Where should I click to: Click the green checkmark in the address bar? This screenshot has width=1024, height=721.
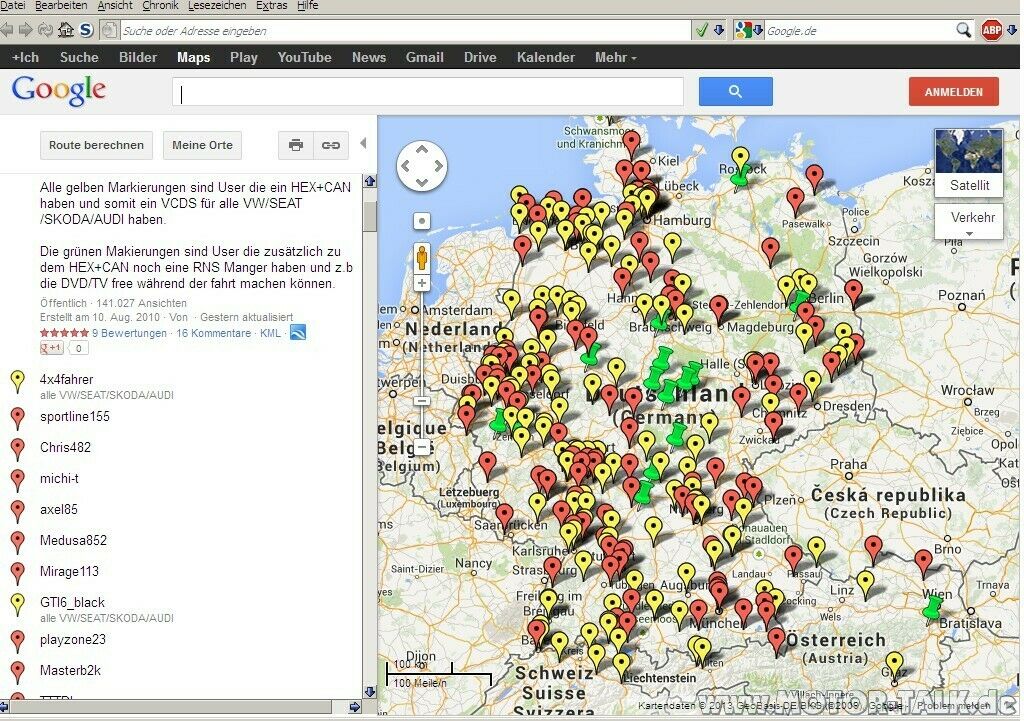click(701, 30)
